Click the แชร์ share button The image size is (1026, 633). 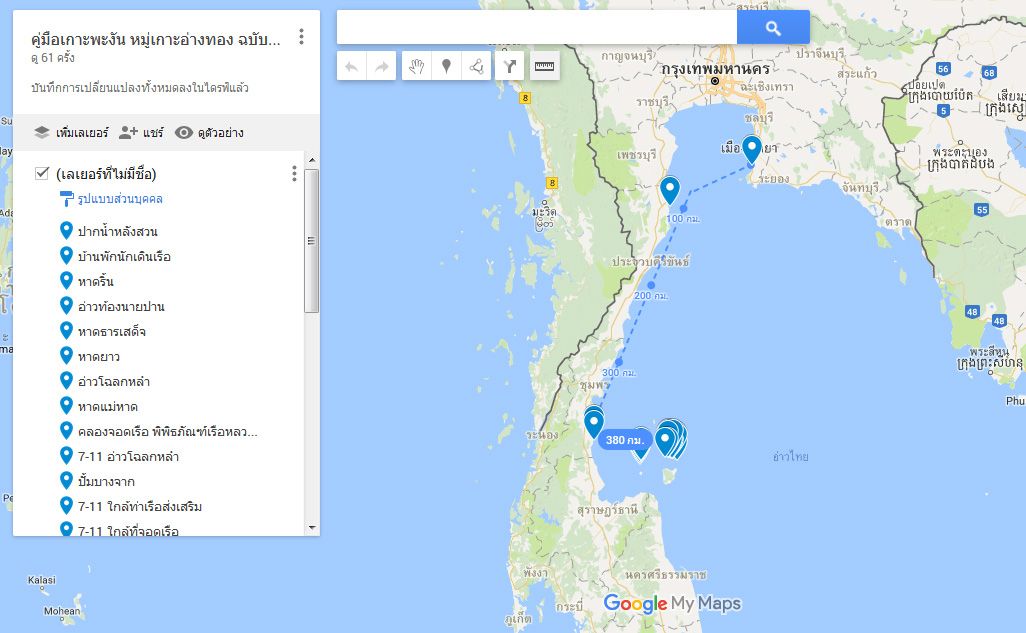point(141,133)
